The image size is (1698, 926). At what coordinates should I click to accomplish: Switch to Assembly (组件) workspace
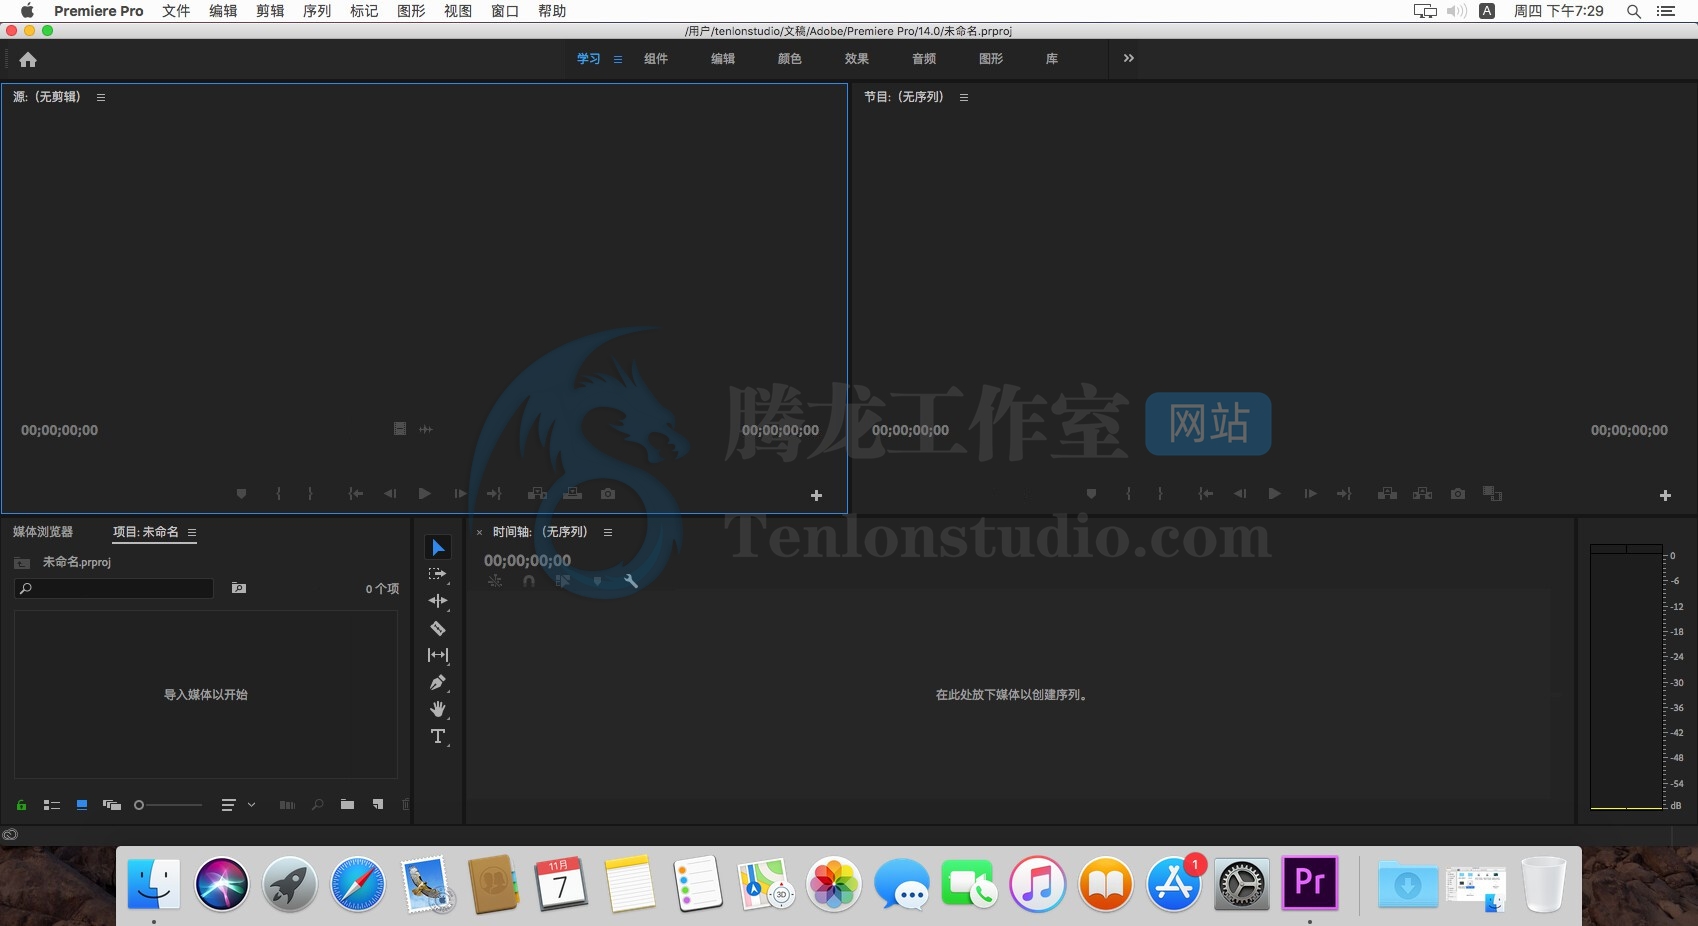point(656,59)
